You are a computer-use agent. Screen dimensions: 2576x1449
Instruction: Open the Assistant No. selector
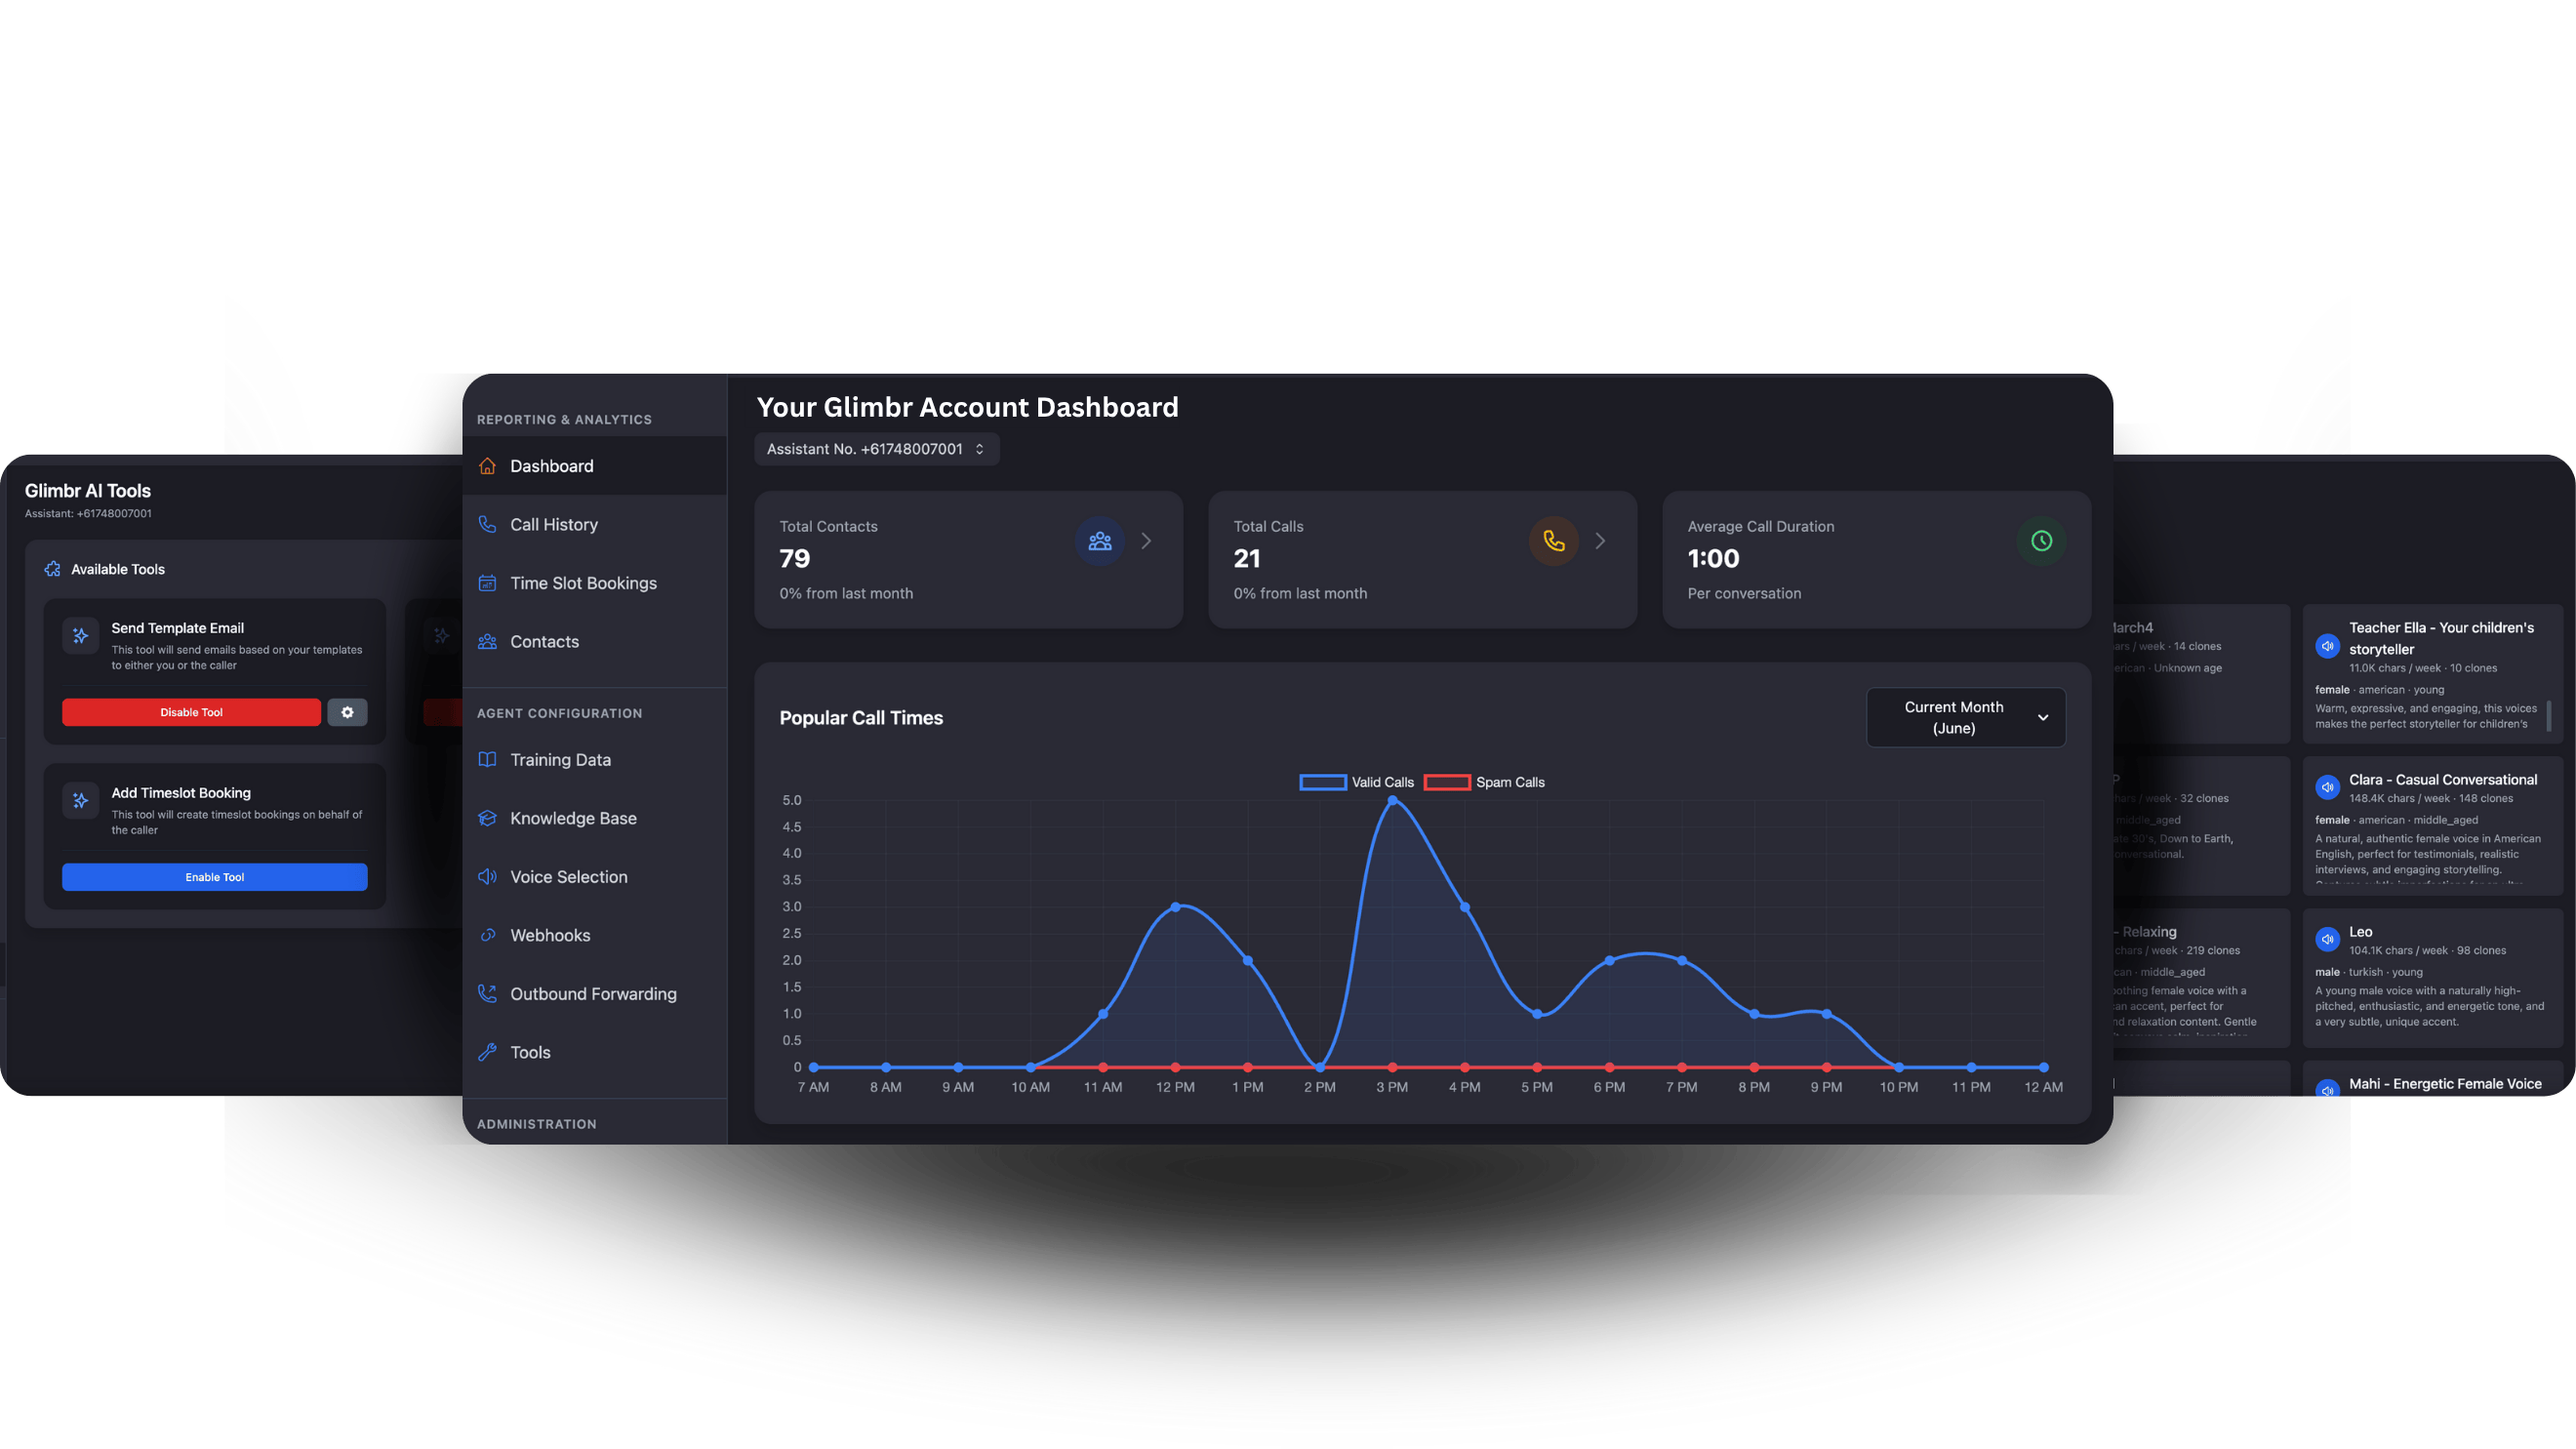(876, 449)
